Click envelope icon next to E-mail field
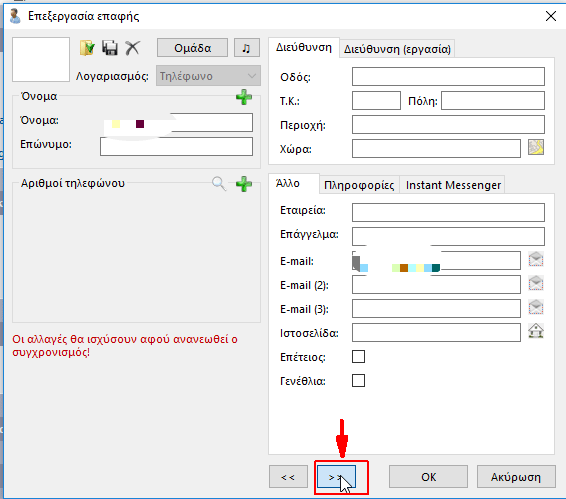Image resolution: width=566 pixels, height=499 pixels. [536, 259]
